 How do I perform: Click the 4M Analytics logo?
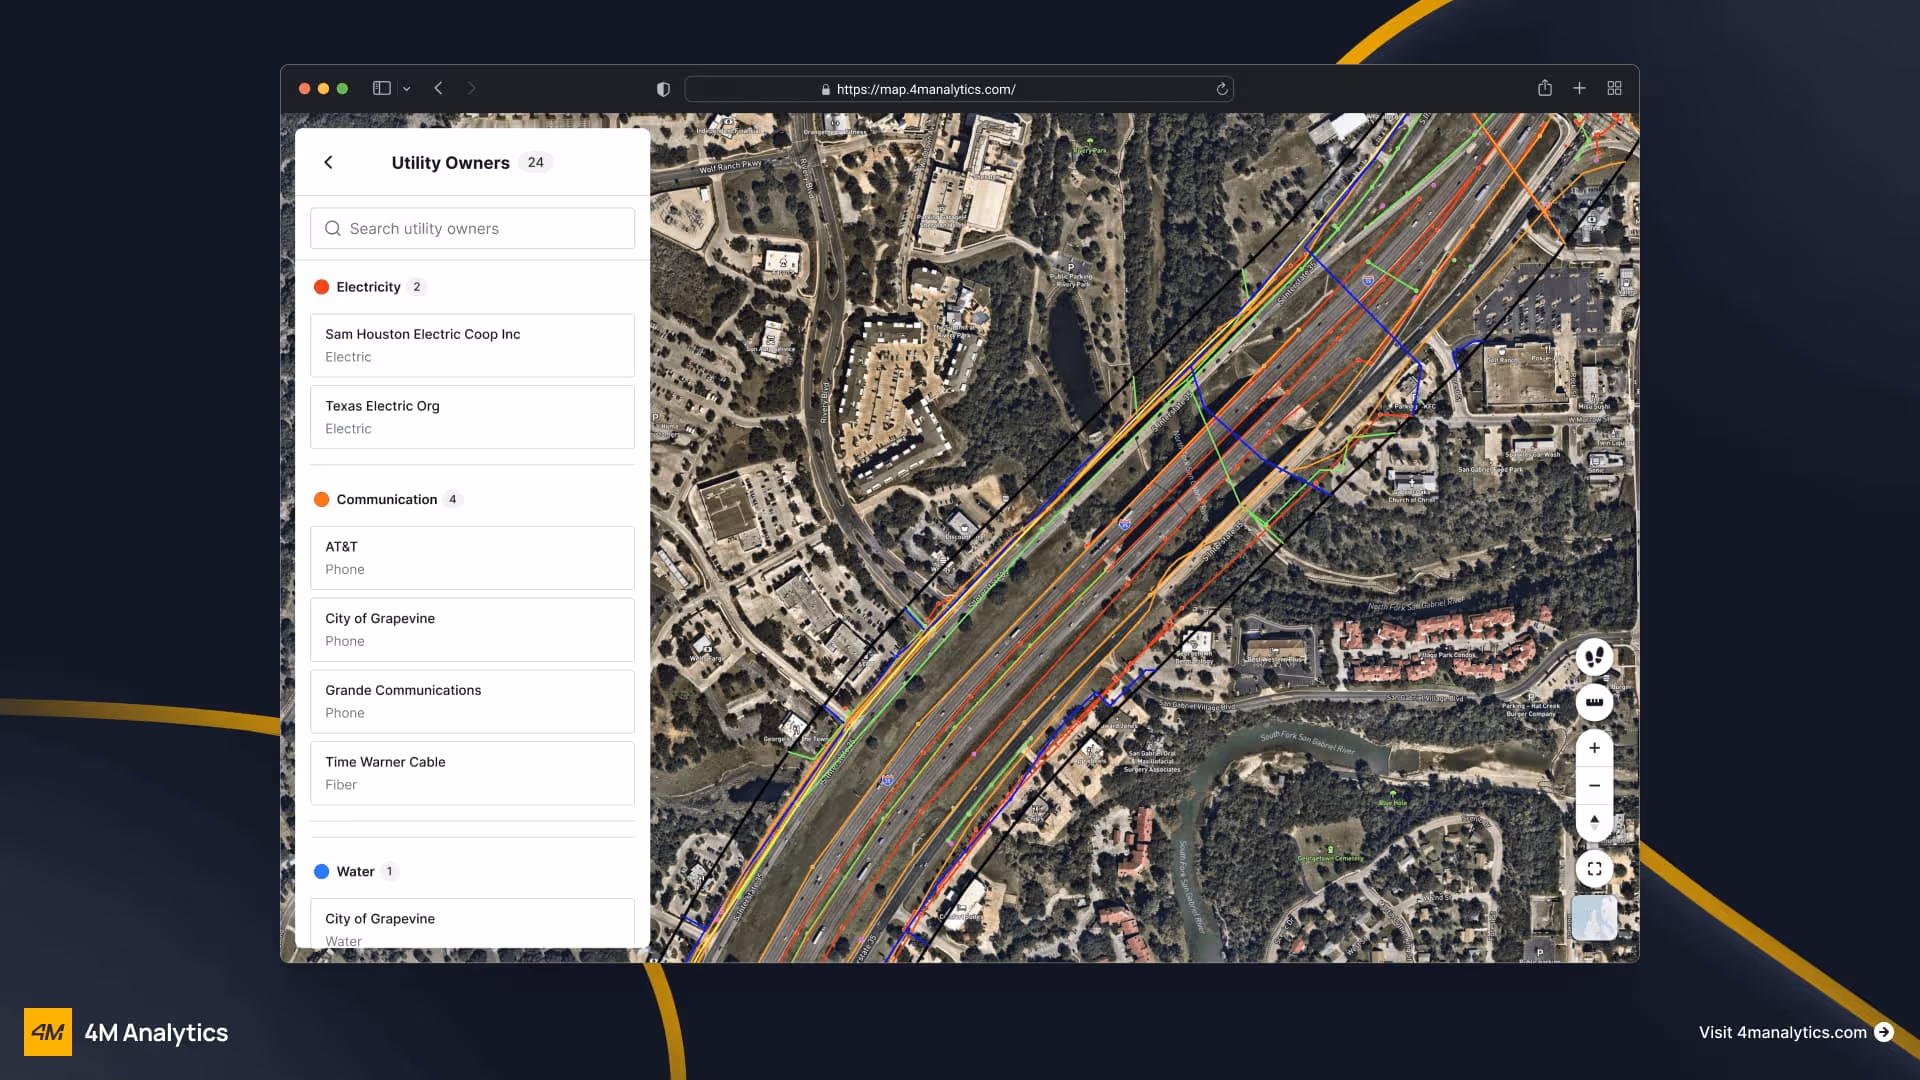(x=126, y=1032)
